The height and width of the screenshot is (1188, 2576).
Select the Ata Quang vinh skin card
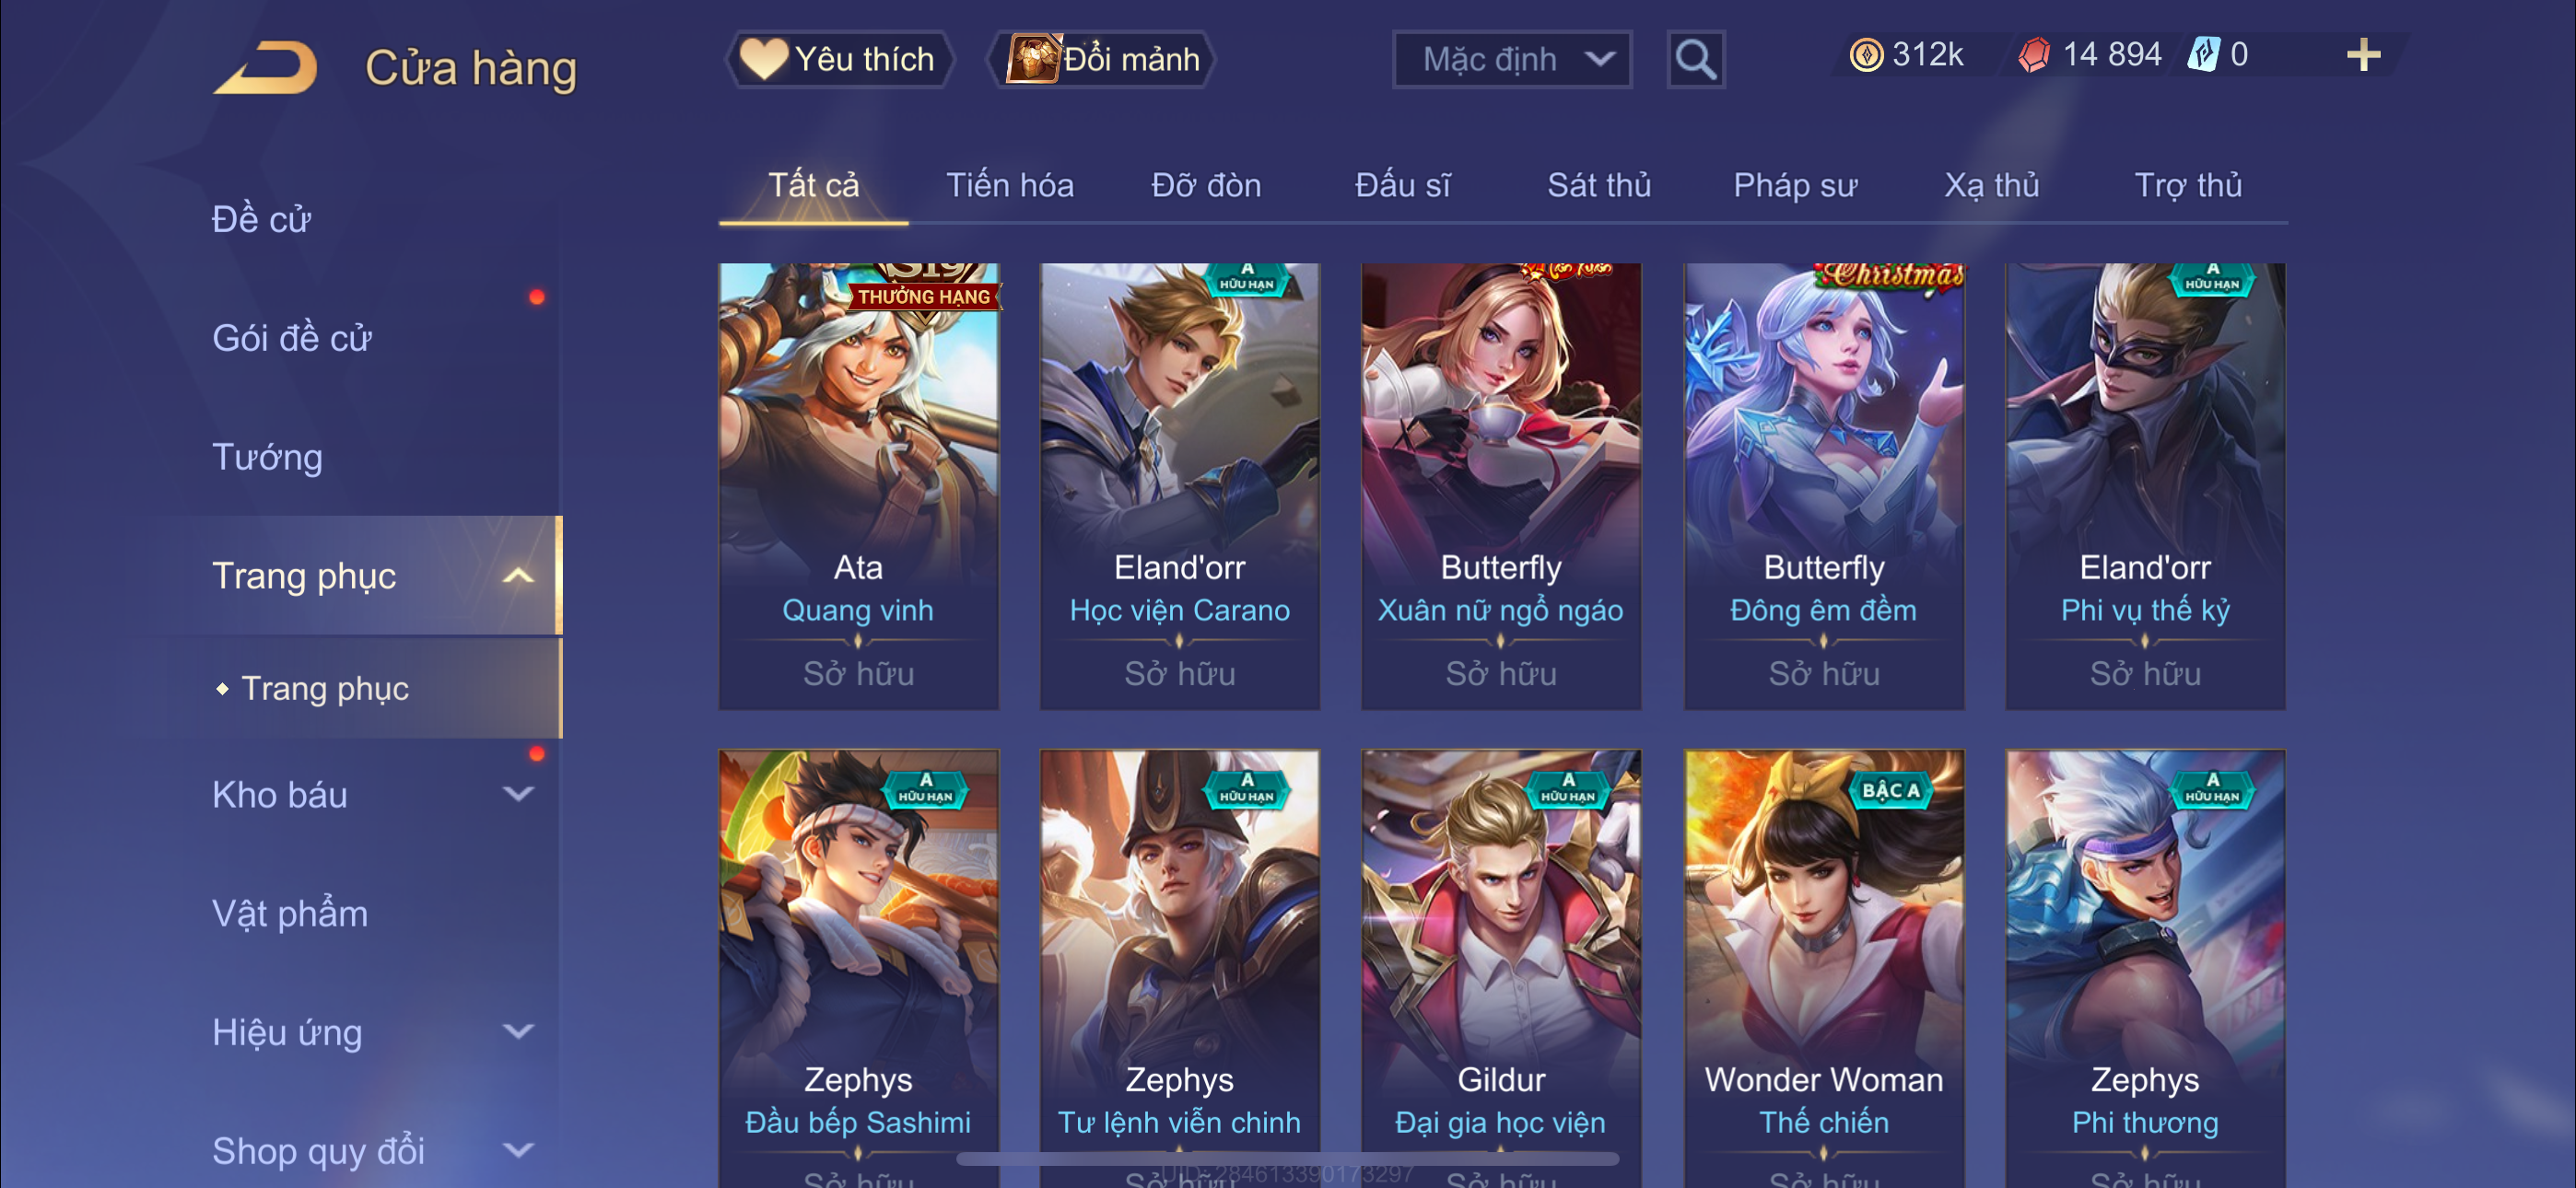[858, 486]
